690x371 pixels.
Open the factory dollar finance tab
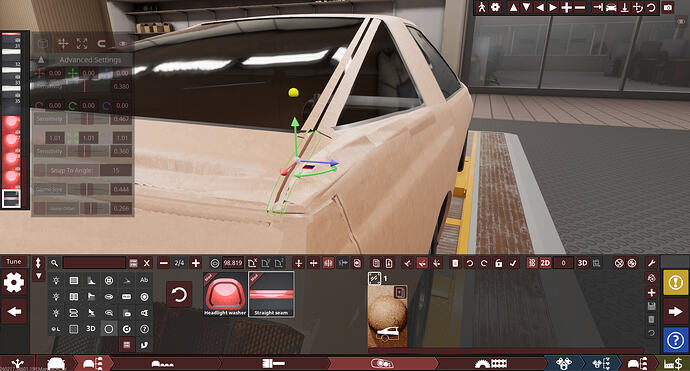click(x=674, y=364)
